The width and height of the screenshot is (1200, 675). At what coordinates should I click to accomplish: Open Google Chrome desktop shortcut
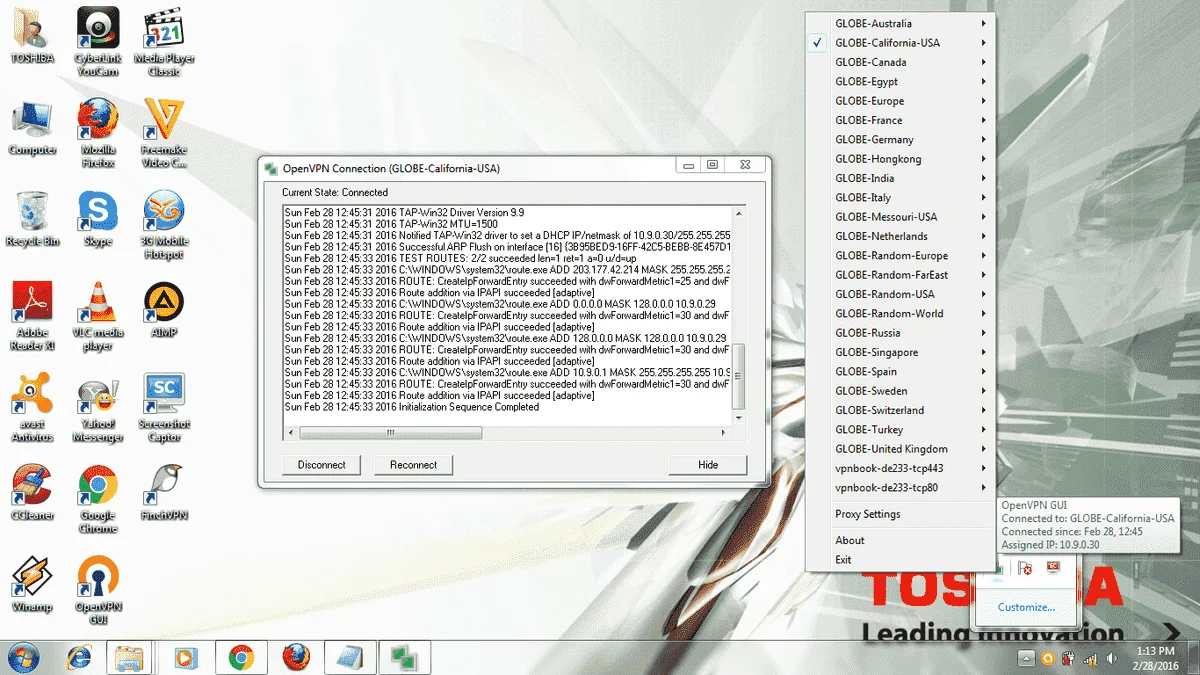pyautogui.click(x=98, y=500)
